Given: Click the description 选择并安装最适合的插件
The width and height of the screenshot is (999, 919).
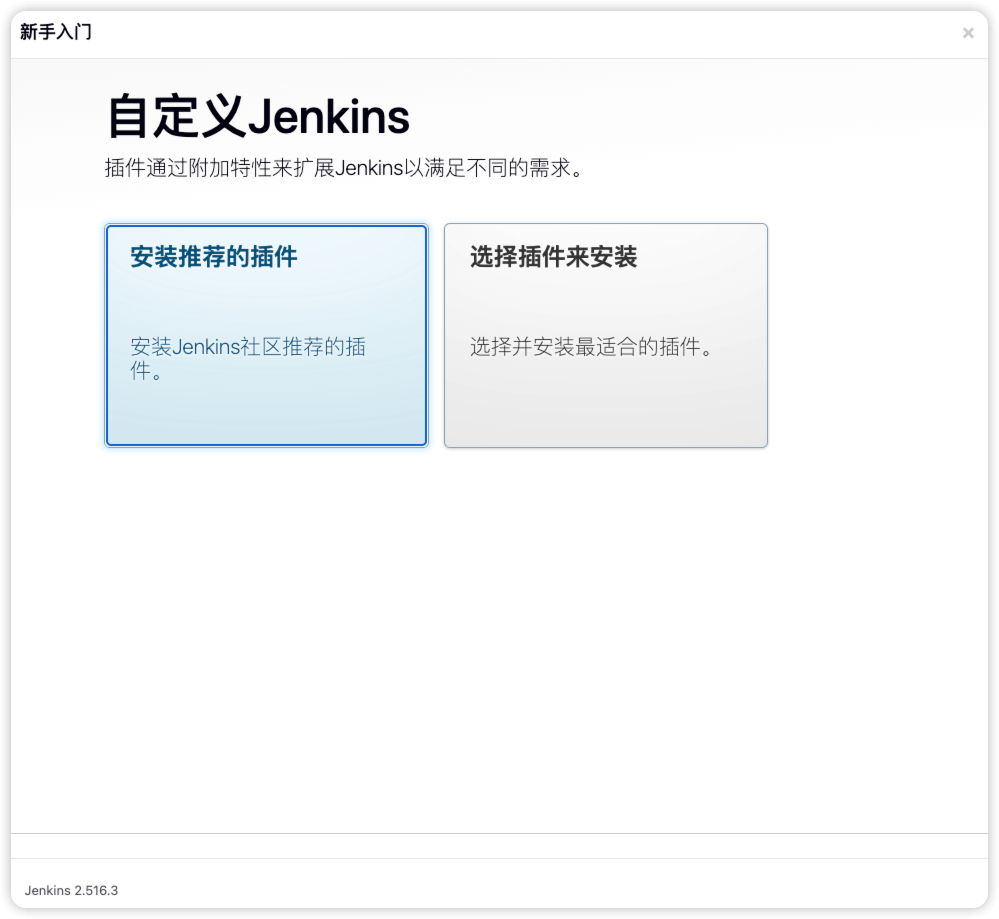Looking at the screenshot, I should [x=591, y=347].
